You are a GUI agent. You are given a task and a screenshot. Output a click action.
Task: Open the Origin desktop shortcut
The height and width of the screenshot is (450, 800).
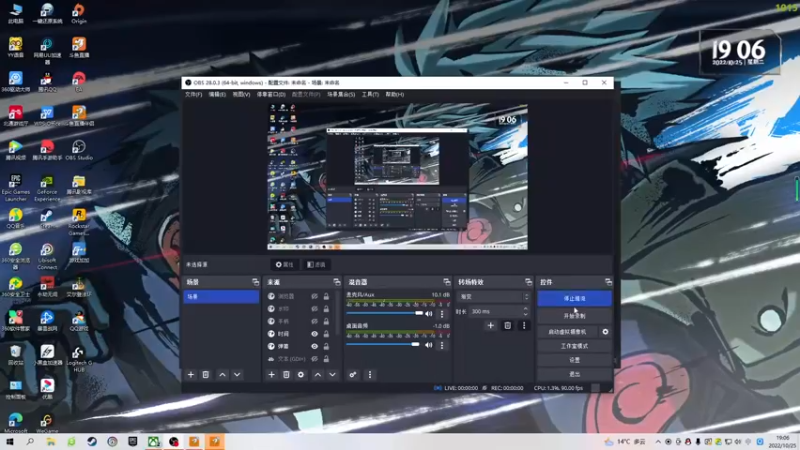79,14
